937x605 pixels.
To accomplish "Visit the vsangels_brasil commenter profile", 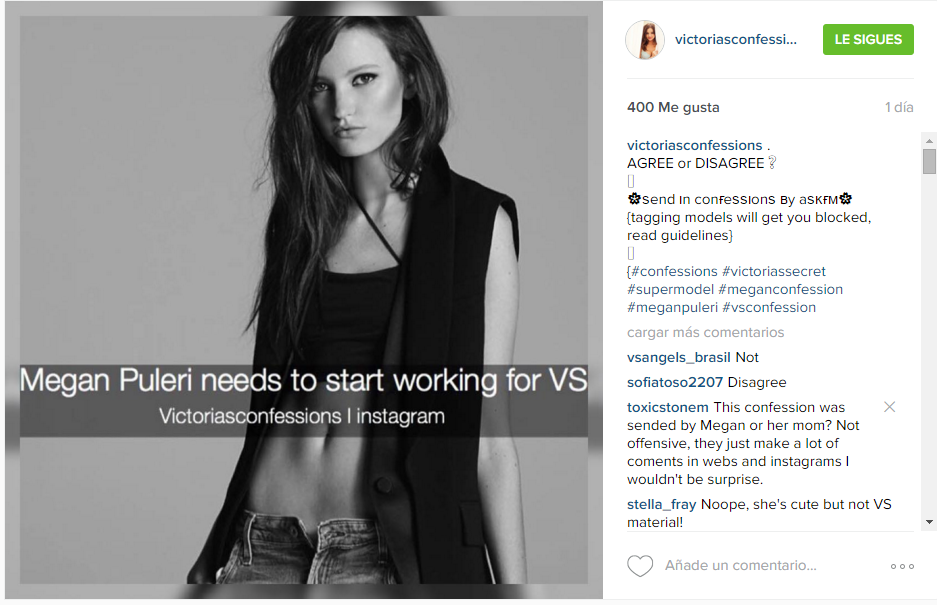I will (678, 358).
